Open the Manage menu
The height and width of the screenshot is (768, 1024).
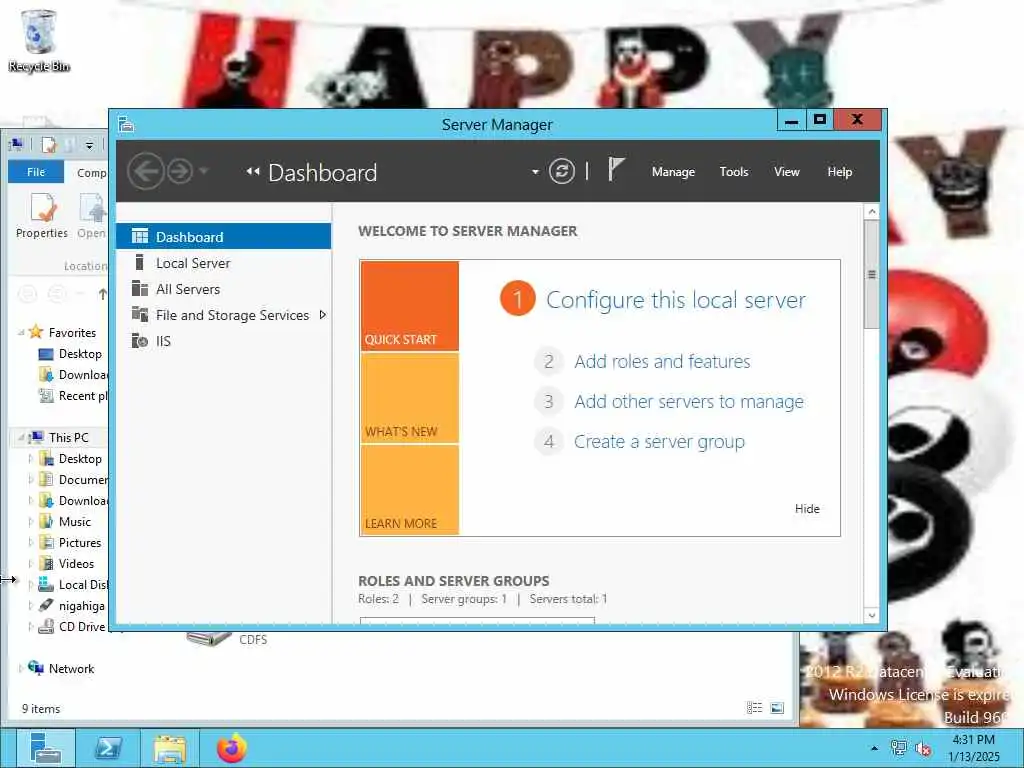pos(673,172)
